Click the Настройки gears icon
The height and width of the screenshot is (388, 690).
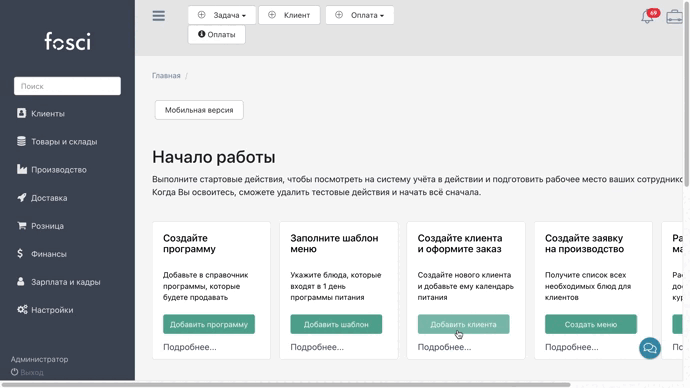[22, 310]
